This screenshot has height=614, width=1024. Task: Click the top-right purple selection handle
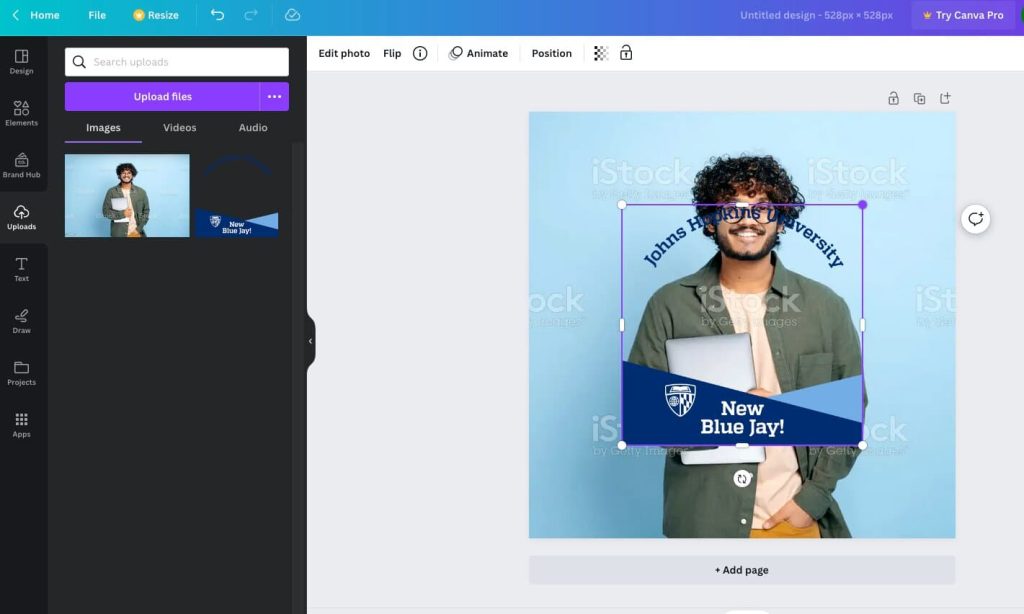click(x=862, y=204)
